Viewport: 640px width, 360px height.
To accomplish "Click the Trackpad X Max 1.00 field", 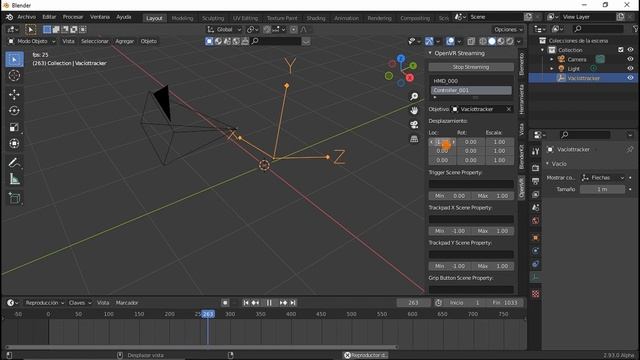I will click(x=493, y=231).
